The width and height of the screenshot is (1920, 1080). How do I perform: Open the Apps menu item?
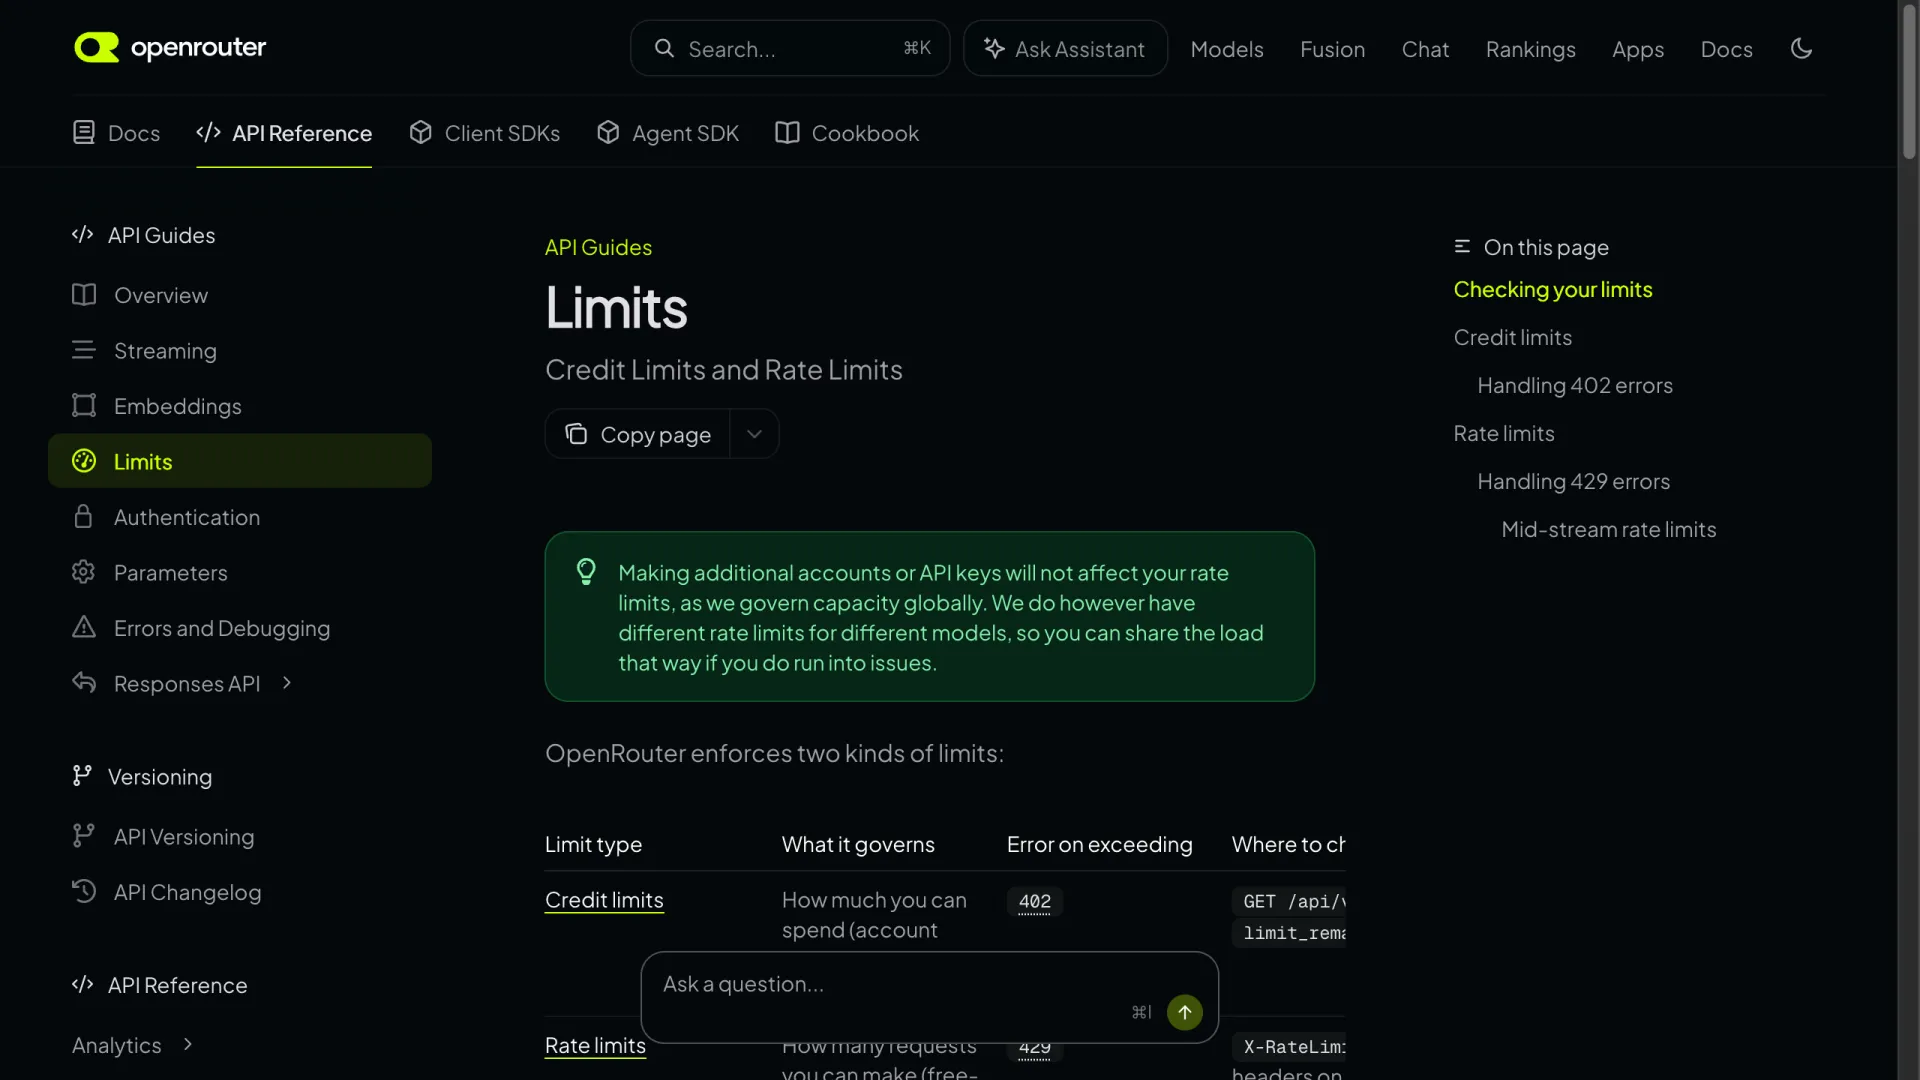pyautogui.click(x=1638, y=49)
